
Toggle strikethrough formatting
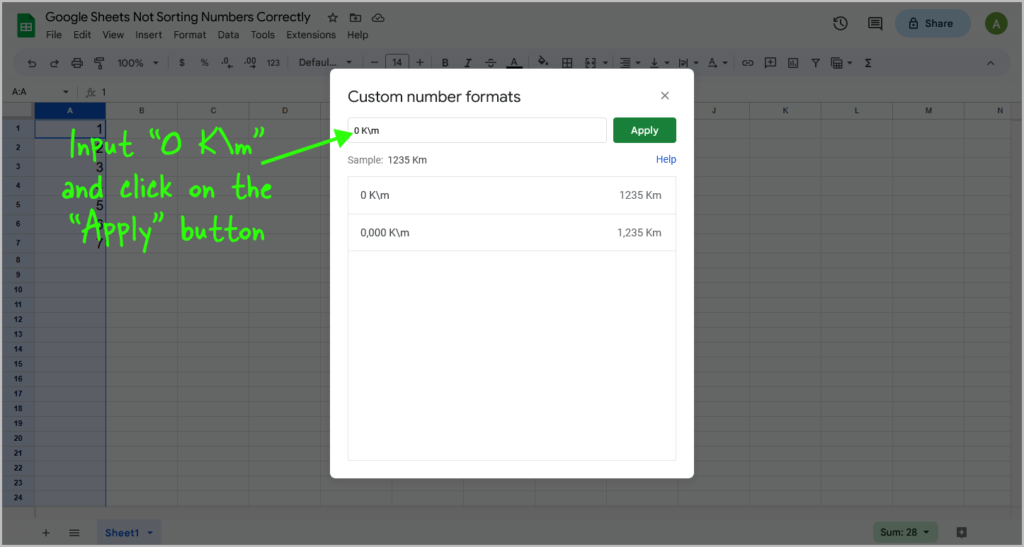pyautogui.click(x=490, y=63)
